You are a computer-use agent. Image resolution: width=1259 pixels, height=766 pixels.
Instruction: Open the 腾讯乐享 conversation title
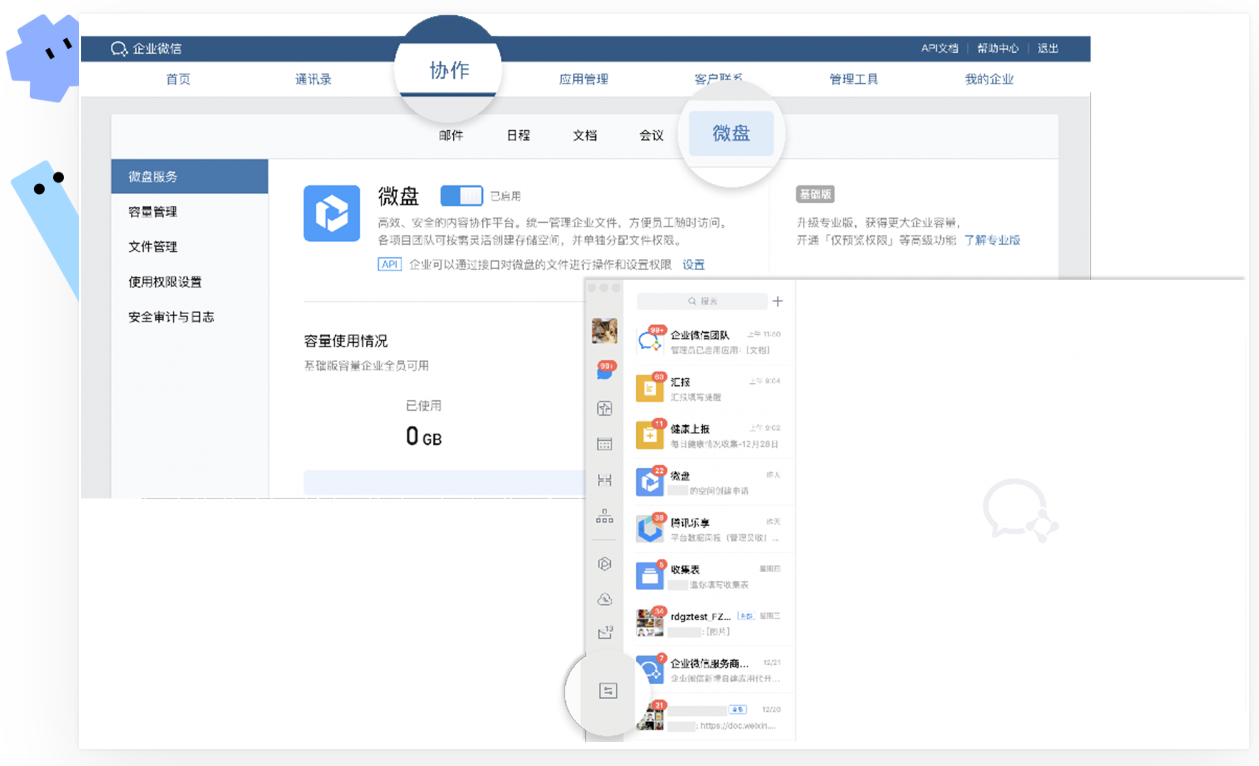click(690, 523)
